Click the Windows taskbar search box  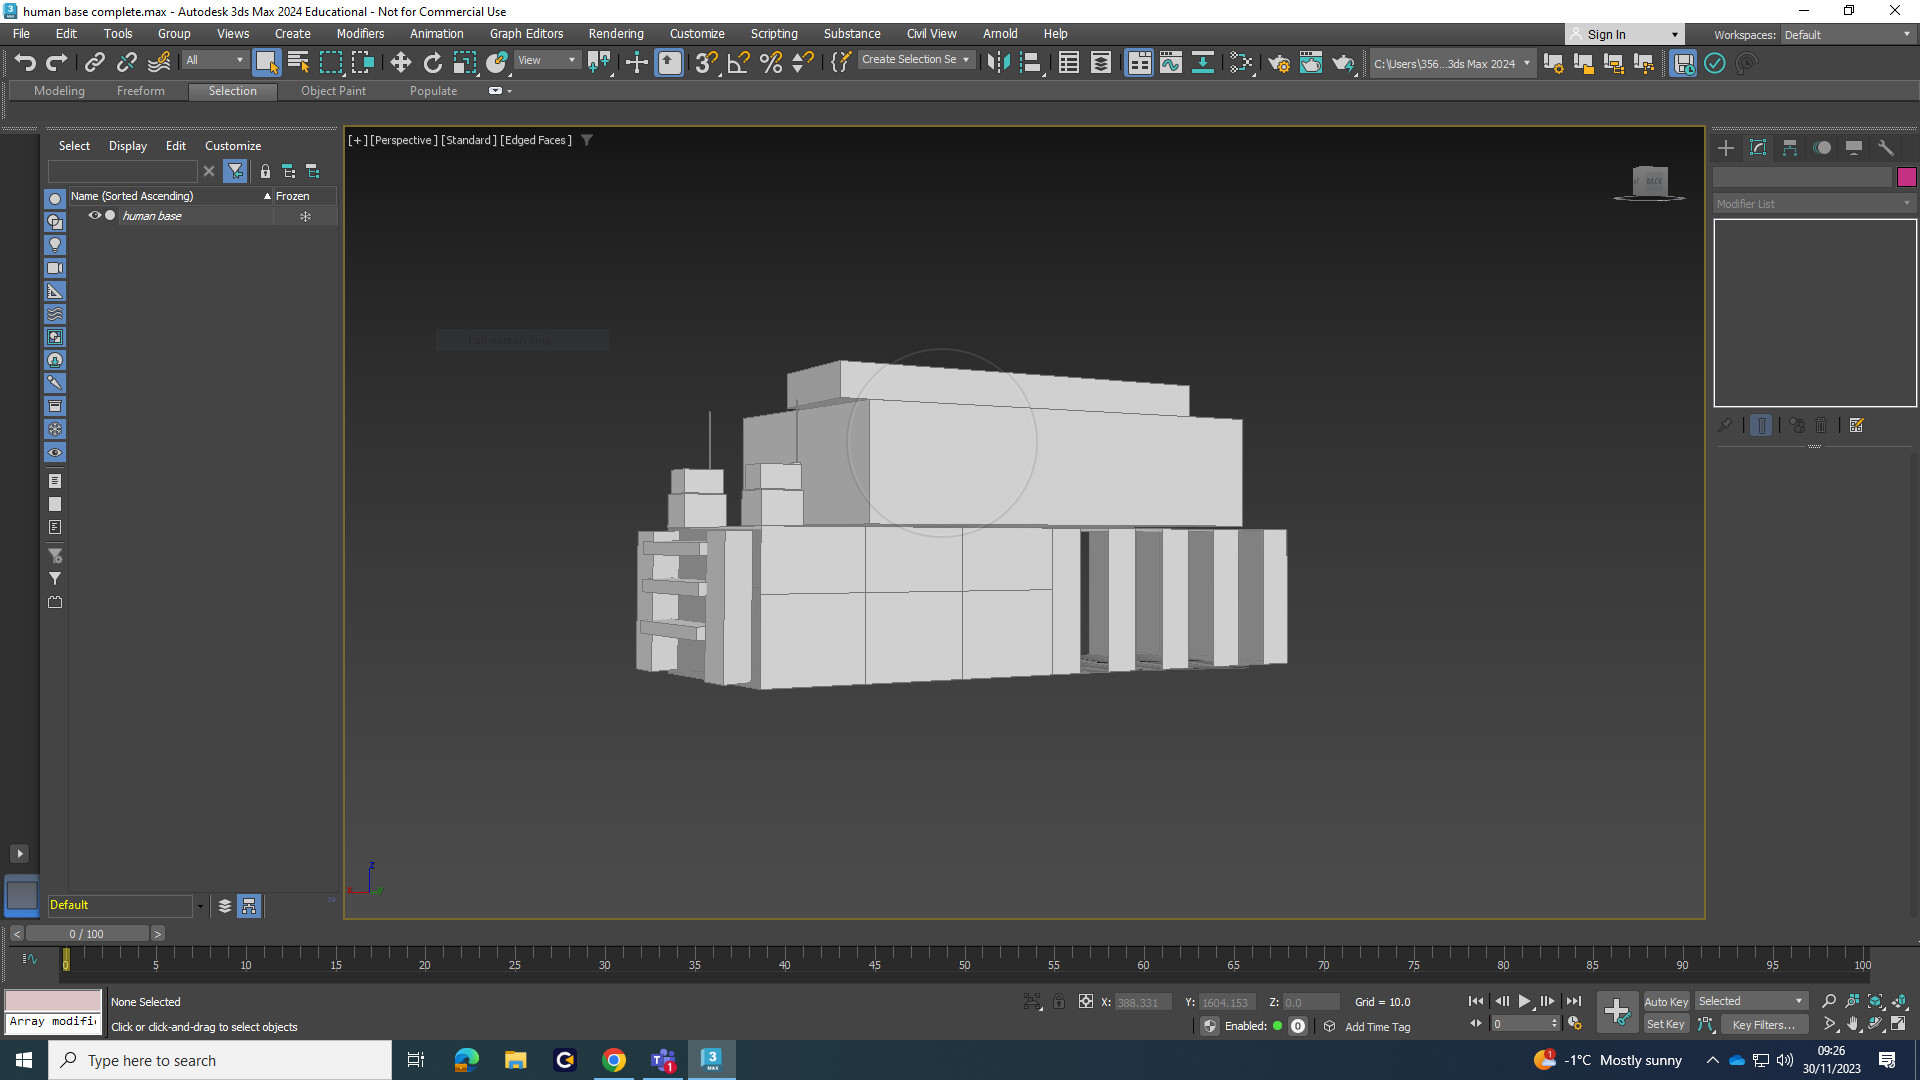220,1060
